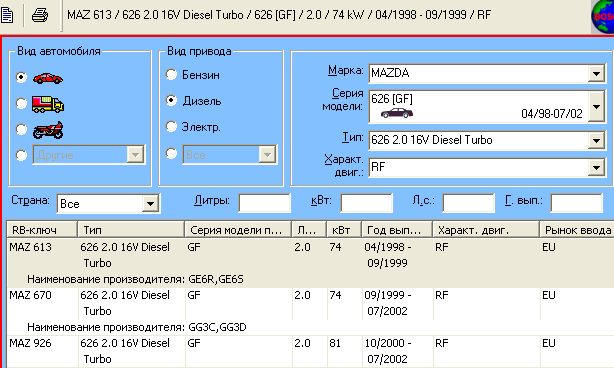Click the motorcycle vehicle icon
Image resolution: width=614 pixels, height=368 pixels.
pyautogui.click(x=48, y=130)
